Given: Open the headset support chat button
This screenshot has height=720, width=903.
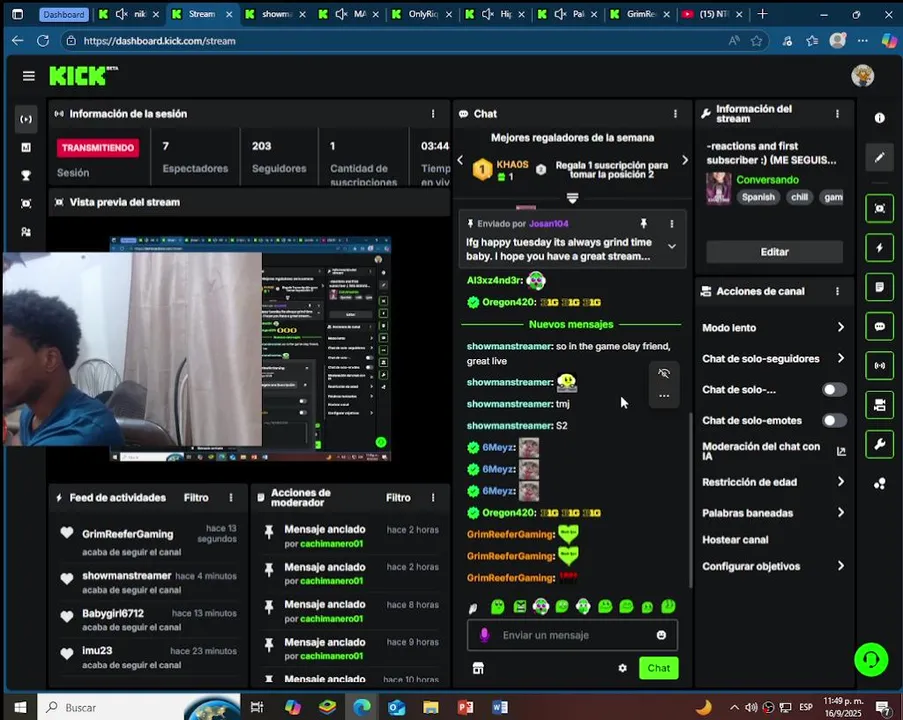Looking at the screenshot, I should click(871, 659).
